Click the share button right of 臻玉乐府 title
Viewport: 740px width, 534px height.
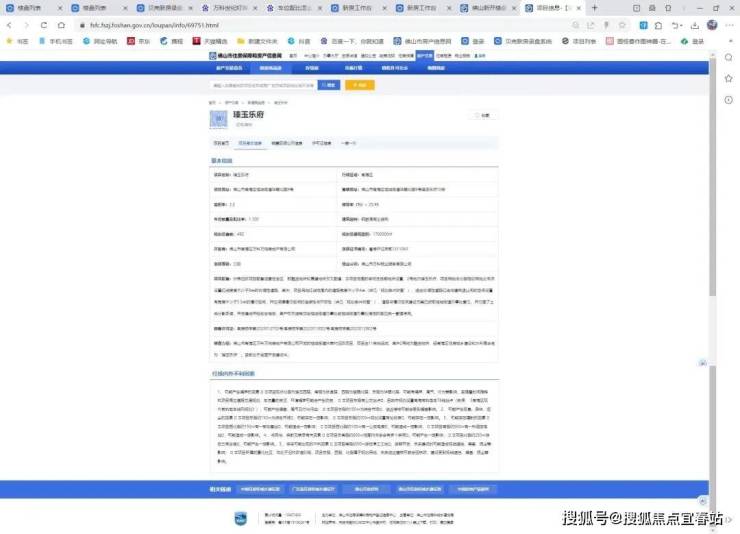[x=485, y=115]
